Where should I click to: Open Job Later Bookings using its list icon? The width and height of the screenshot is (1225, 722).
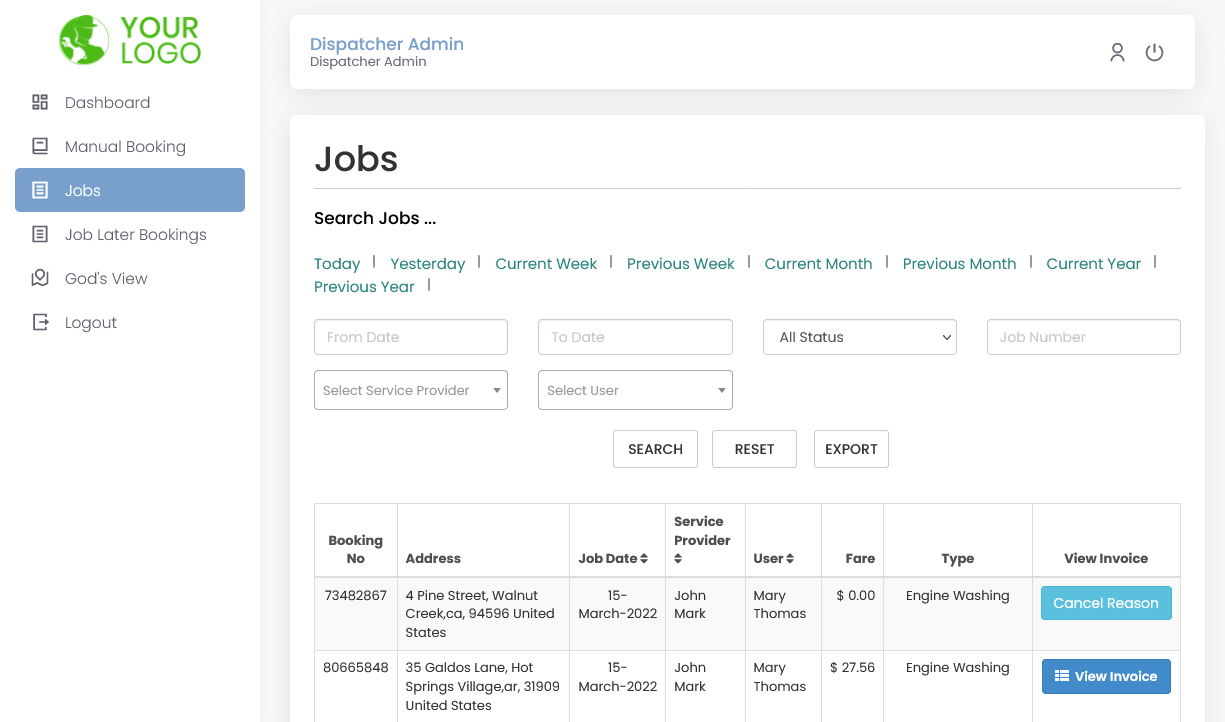tap(39, 234)
